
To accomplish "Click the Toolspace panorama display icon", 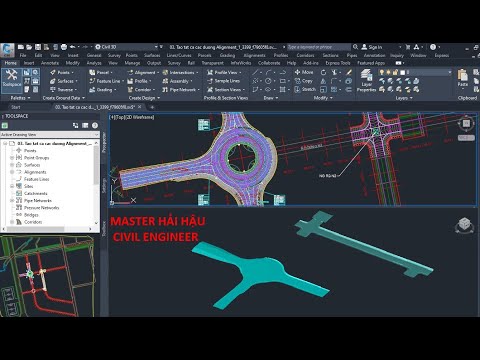I will tap(85, 125).
